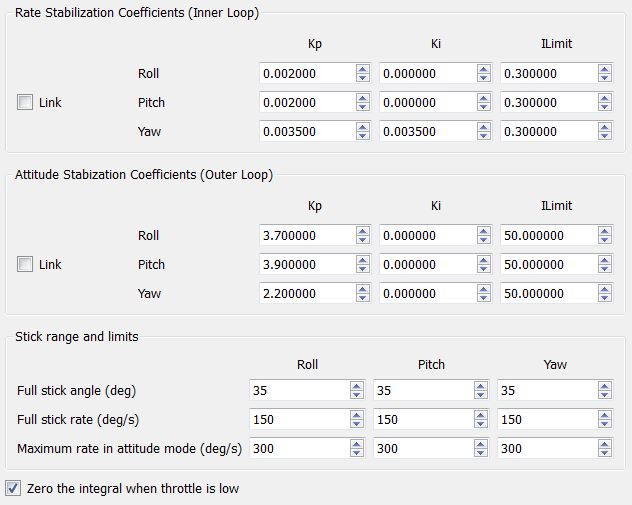This screenshot has width=632, height=505.
Task: Decrease Full stick rate Yaw value
Action: (605, 424)
